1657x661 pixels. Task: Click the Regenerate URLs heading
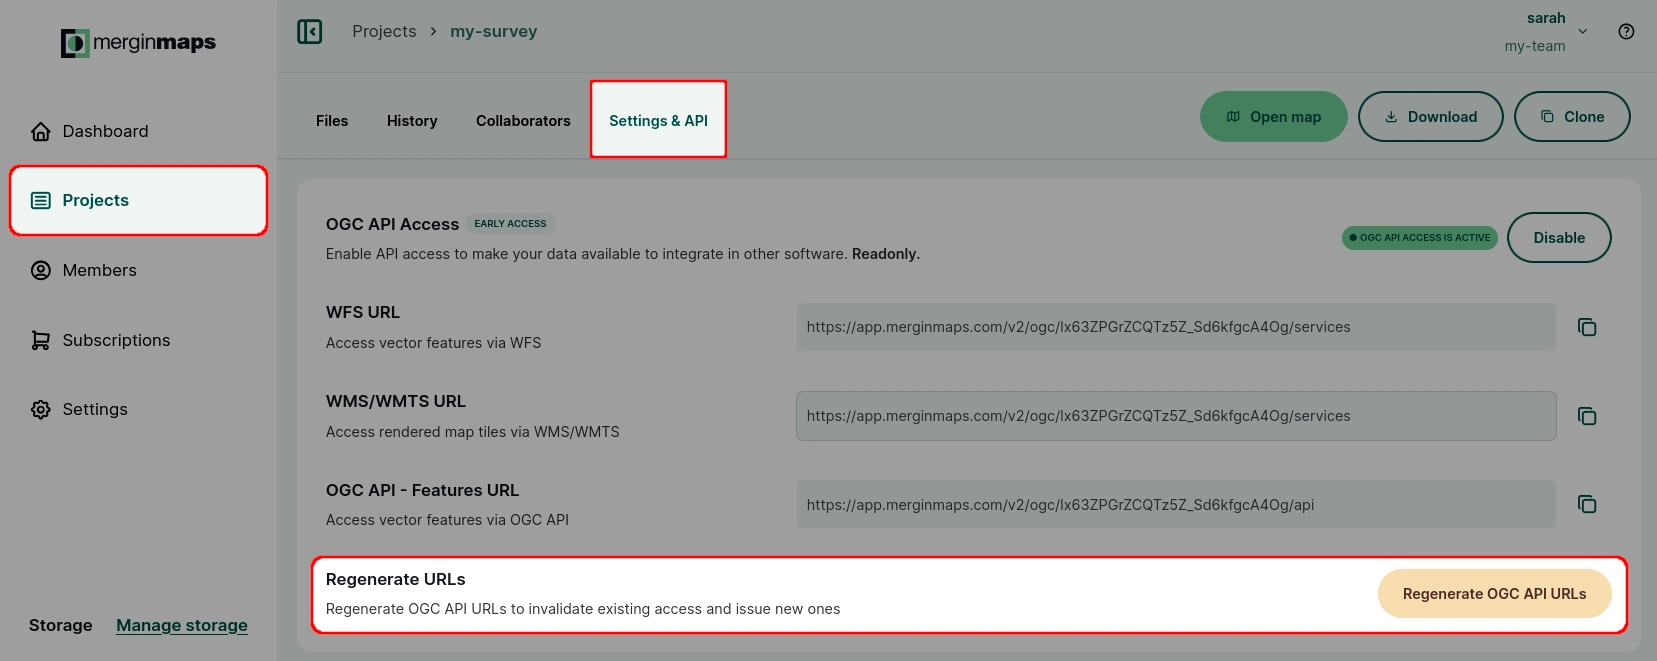(x=396, y=579)
